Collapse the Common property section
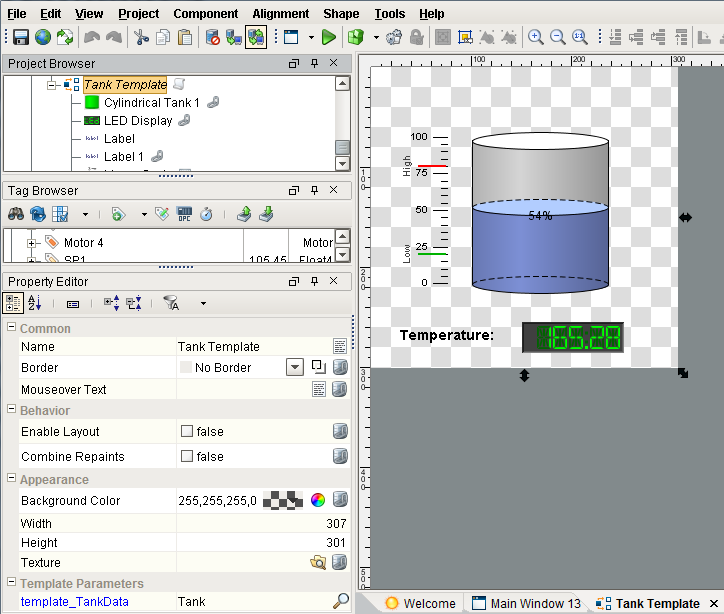 pyautogui.click(x=11, y=328)
